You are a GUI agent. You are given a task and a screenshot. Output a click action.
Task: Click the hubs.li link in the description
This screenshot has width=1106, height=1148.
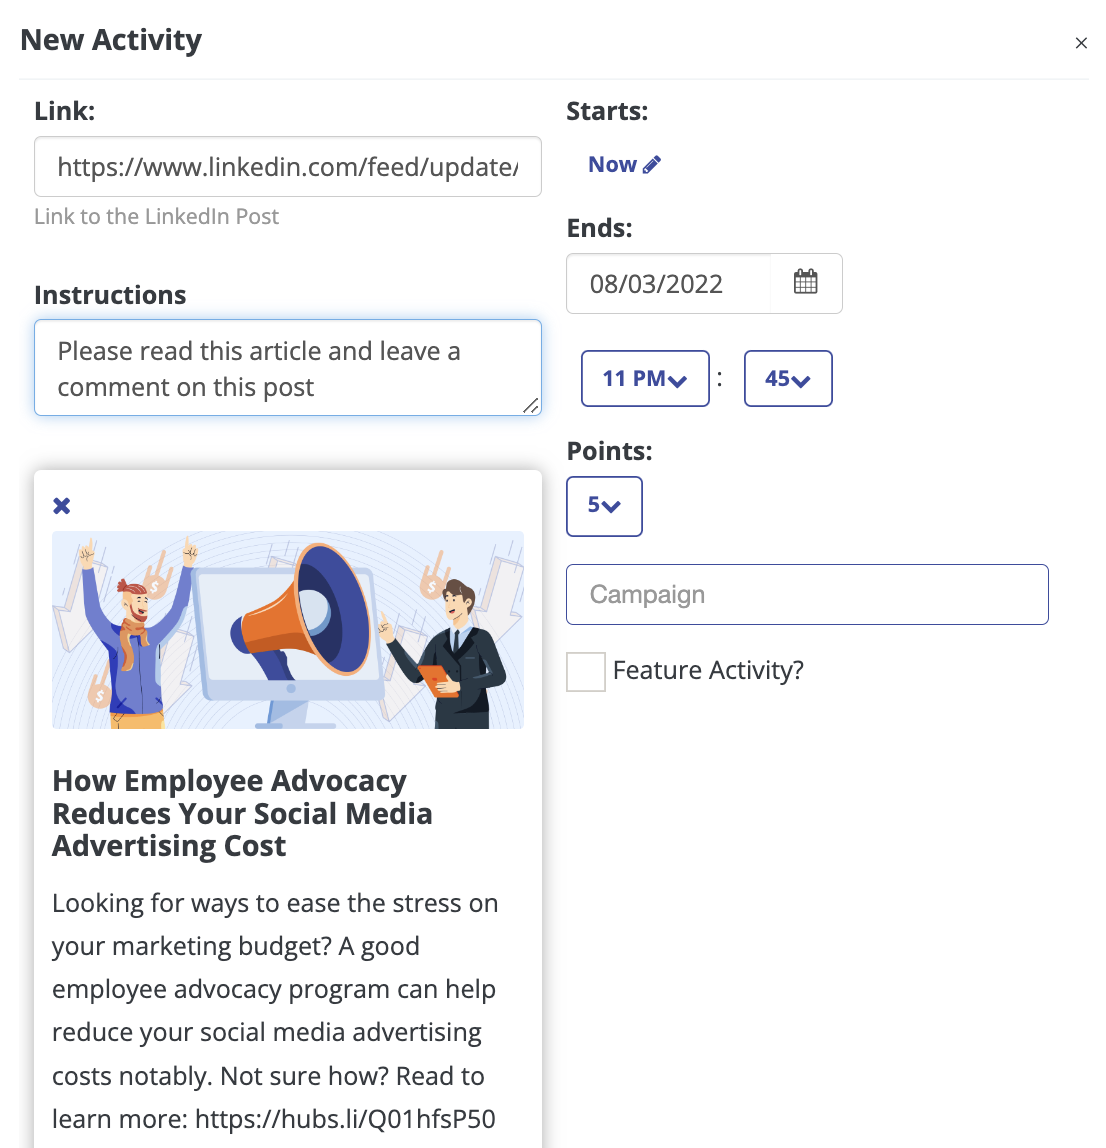pos(345,1119)
